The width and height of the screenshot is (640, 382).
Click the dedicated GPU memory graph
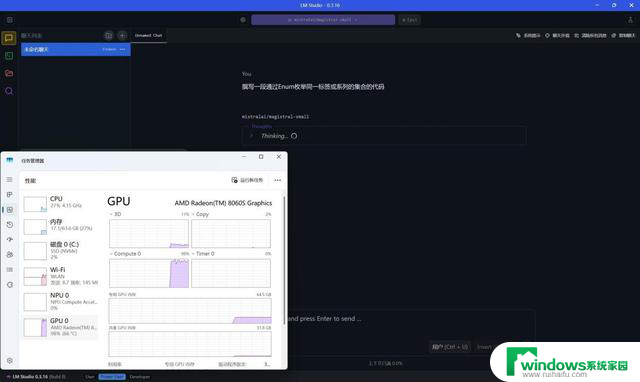(x=190, y=311)
